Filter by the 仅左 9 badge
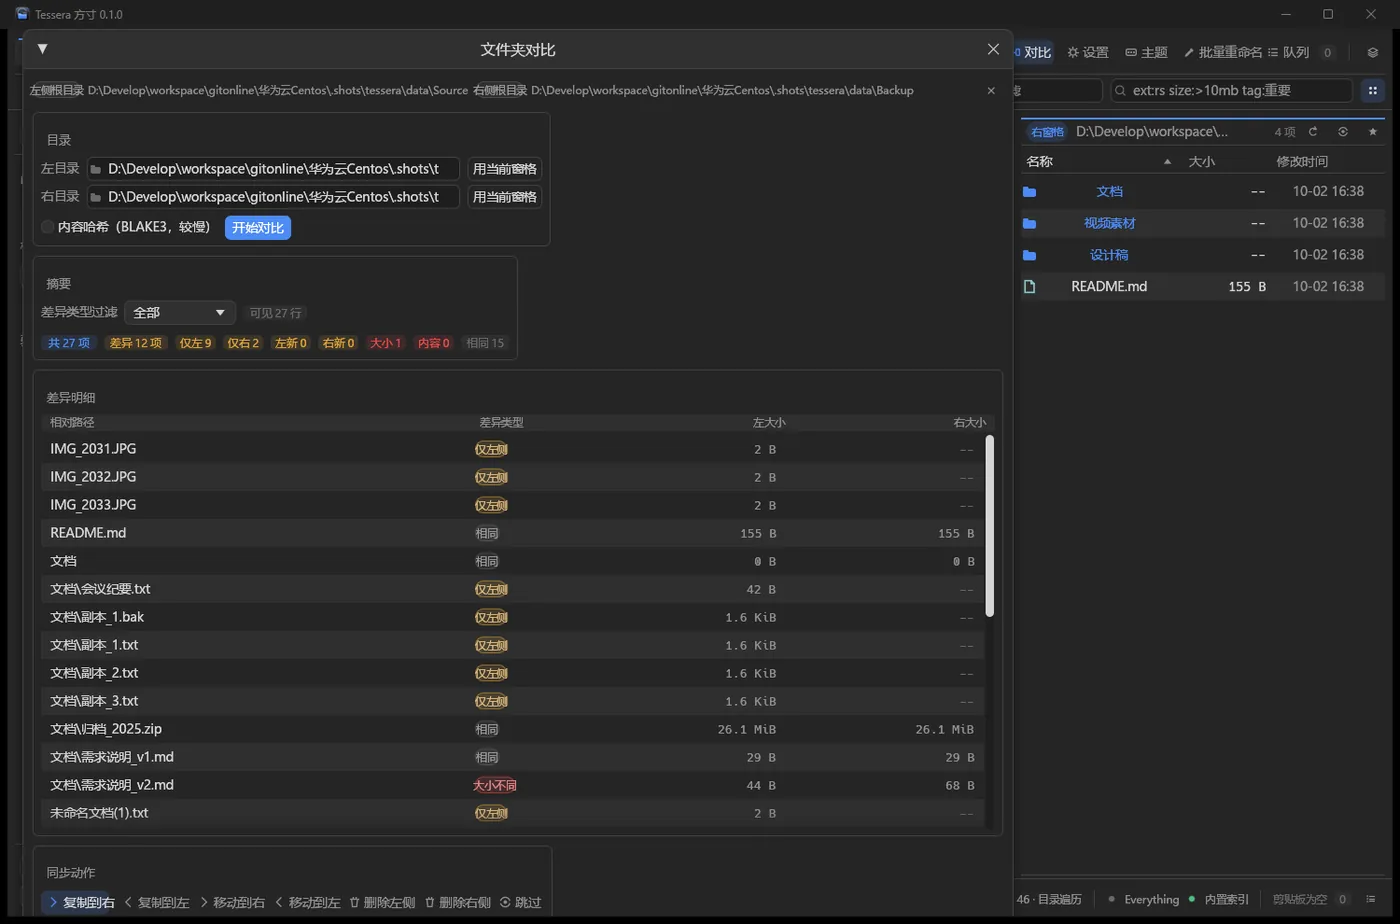The width and height of the screenshot is (1400, 924). click(195, 343)
